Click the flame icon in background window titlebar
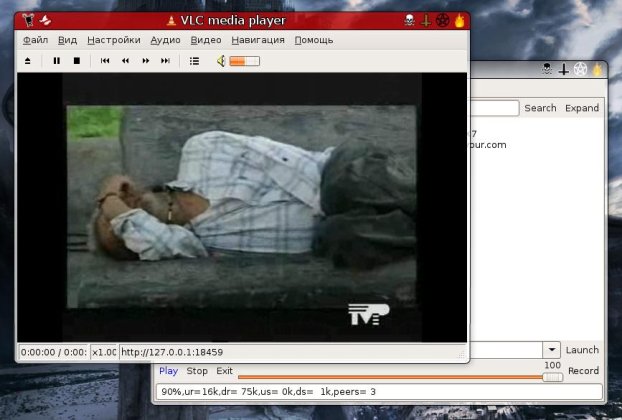Screen dimensions: 622x420 point(597,70)
